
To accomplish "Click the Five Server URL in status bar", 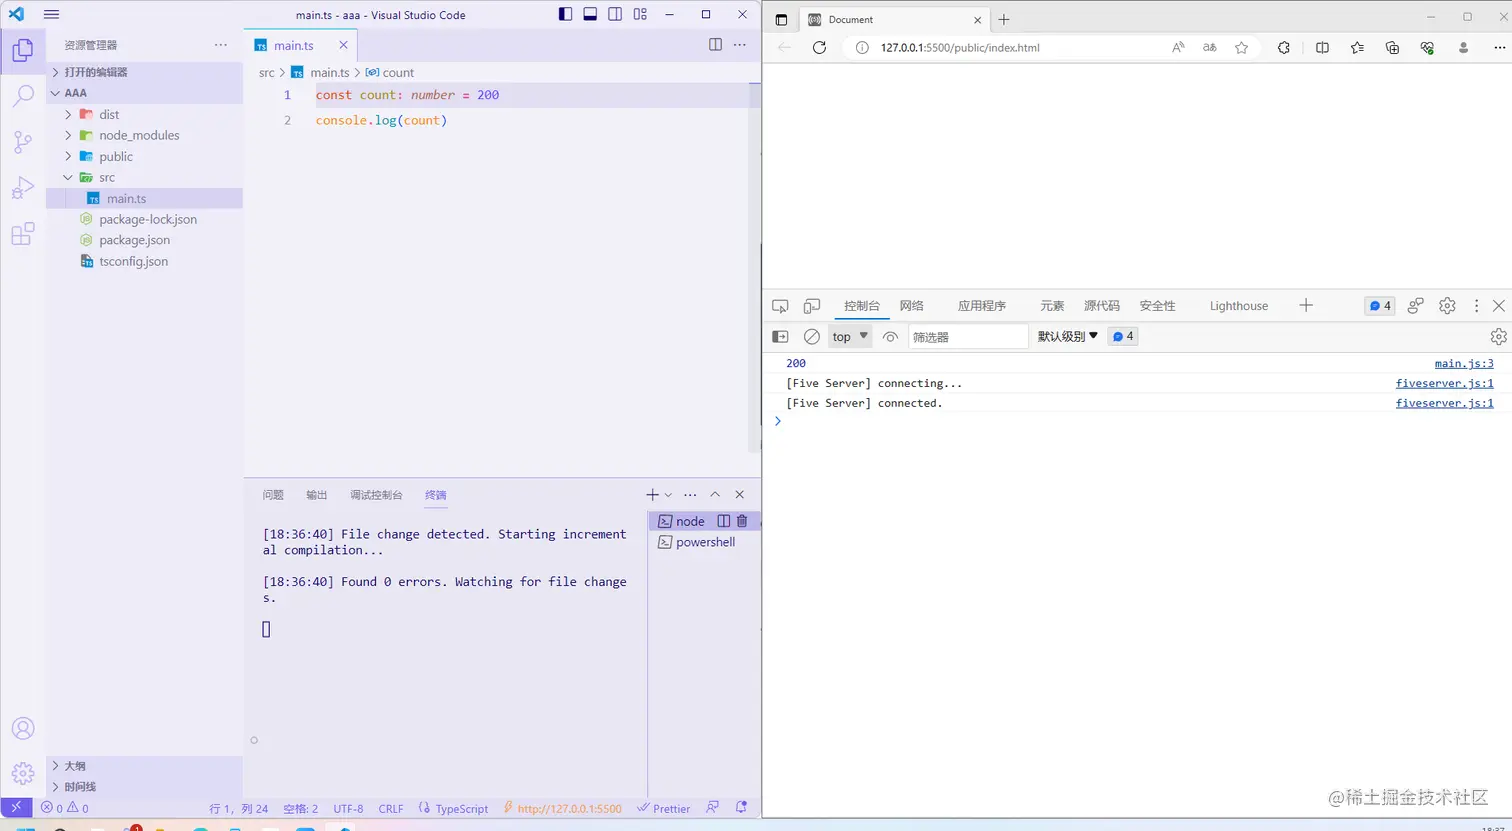I will (562, 808).
